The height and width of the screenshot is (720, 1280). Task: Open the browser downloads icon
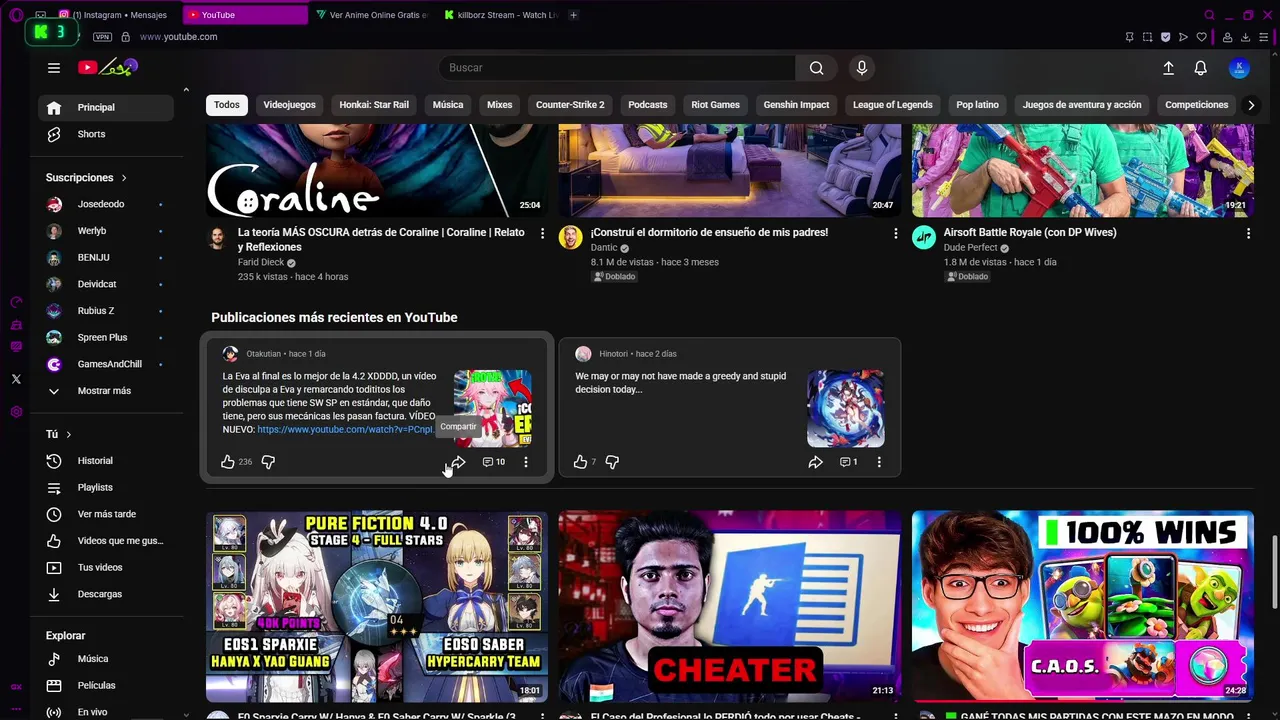[1246, 37]
